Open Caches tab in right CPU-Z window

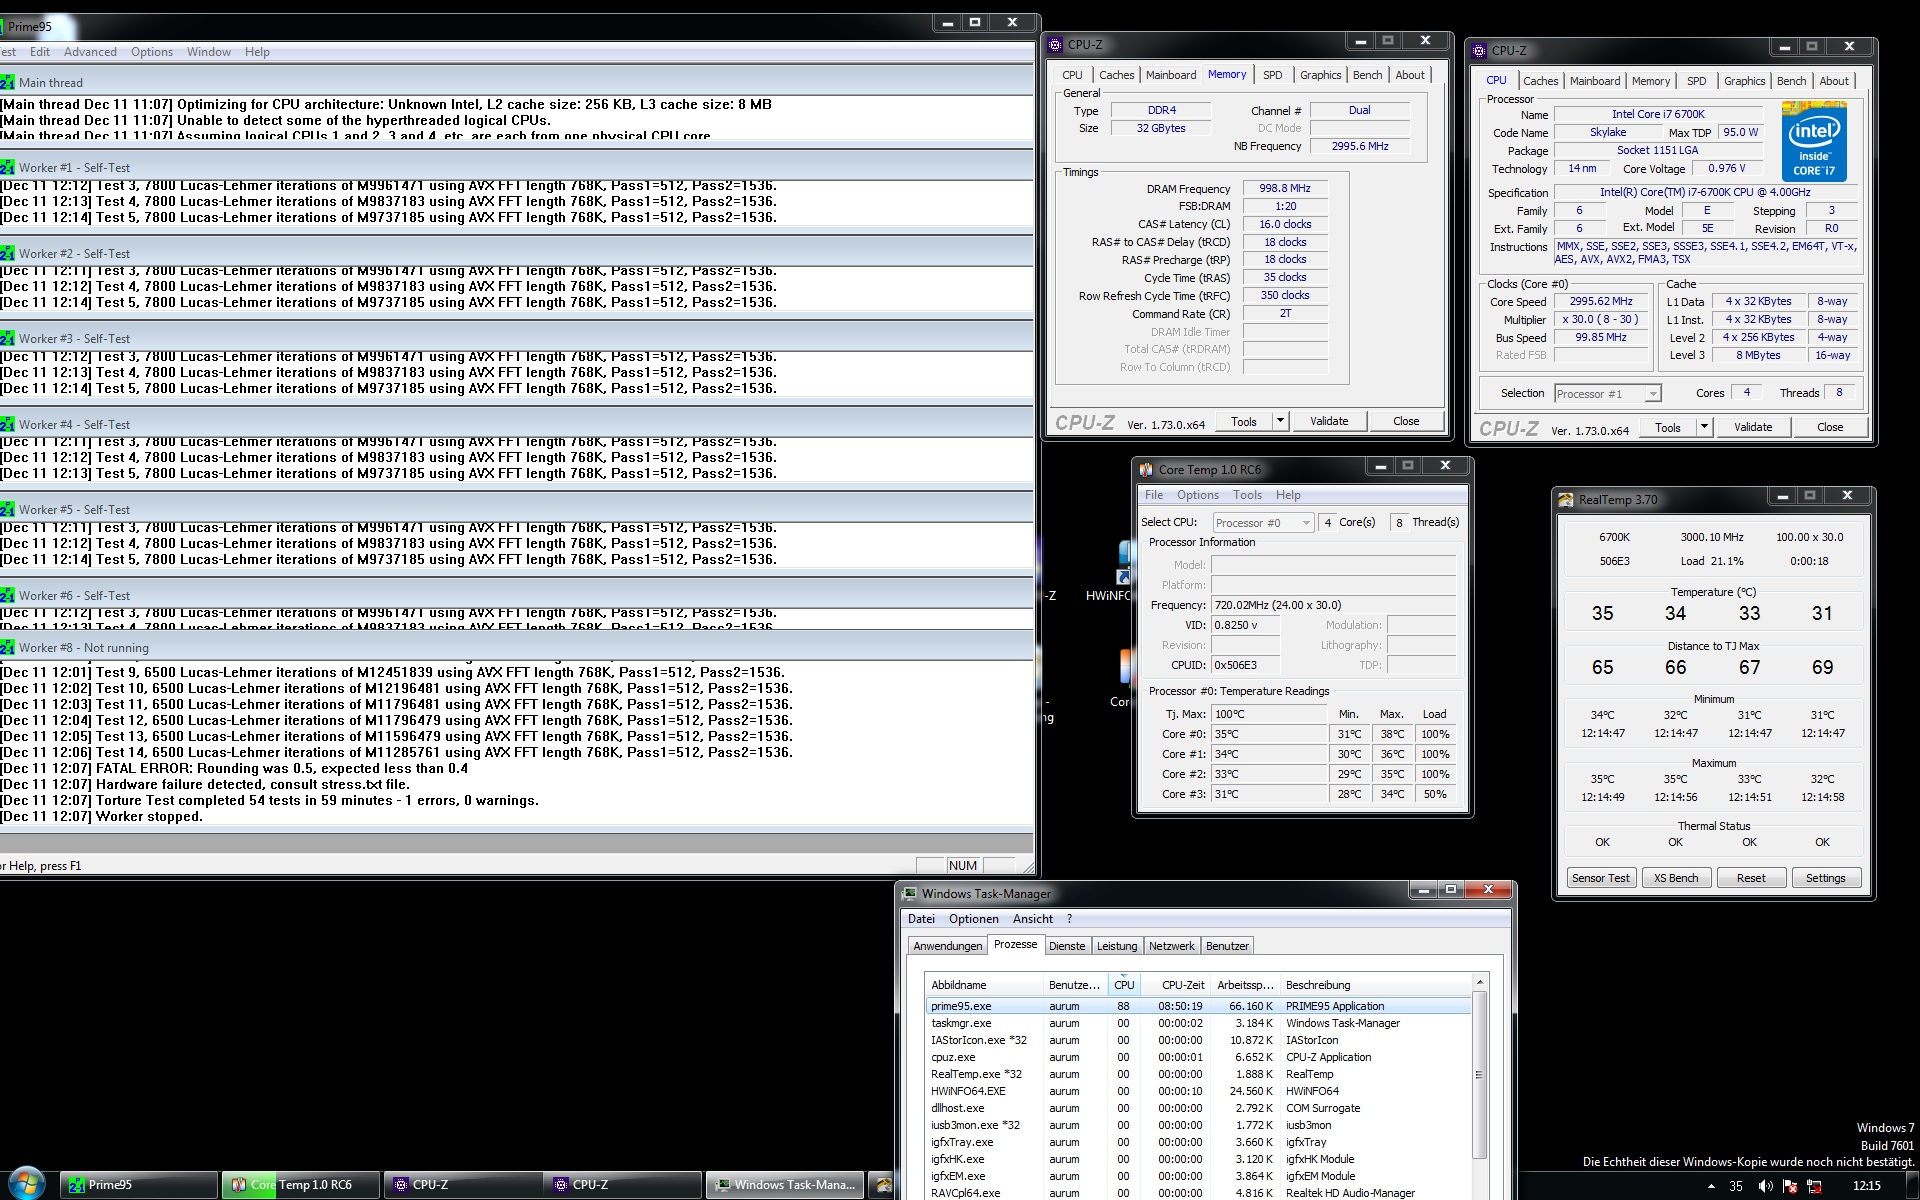click(1540, 81)
